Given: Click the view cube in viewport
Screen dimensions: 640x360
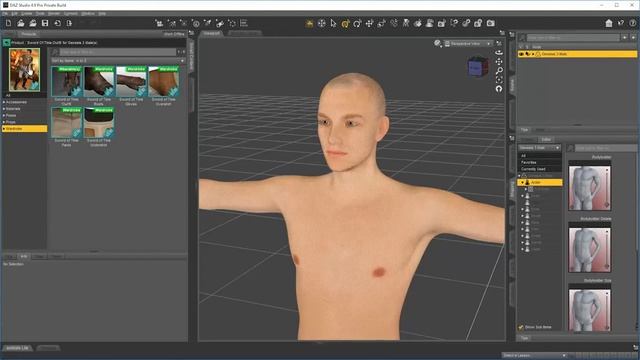Looking at the screenshot, I should pyautogui.click(x=478, y=67).
